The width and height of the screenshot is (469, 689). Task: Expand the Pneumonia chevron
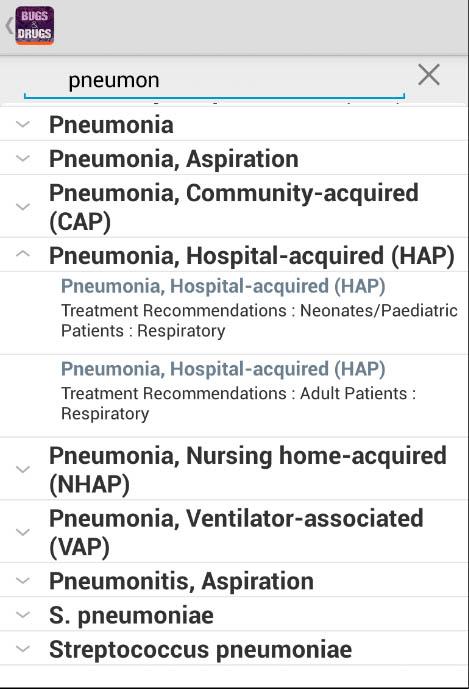click(23, 124)
